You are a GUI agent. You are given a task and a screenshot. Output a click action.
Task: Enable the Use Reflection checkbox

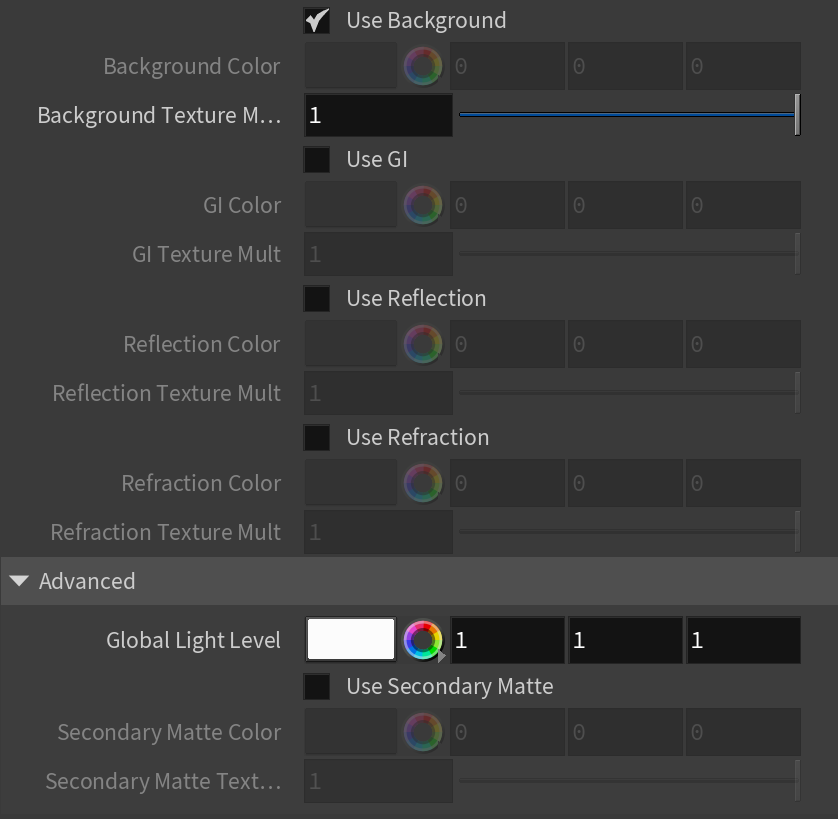click(x=317, y=299)
